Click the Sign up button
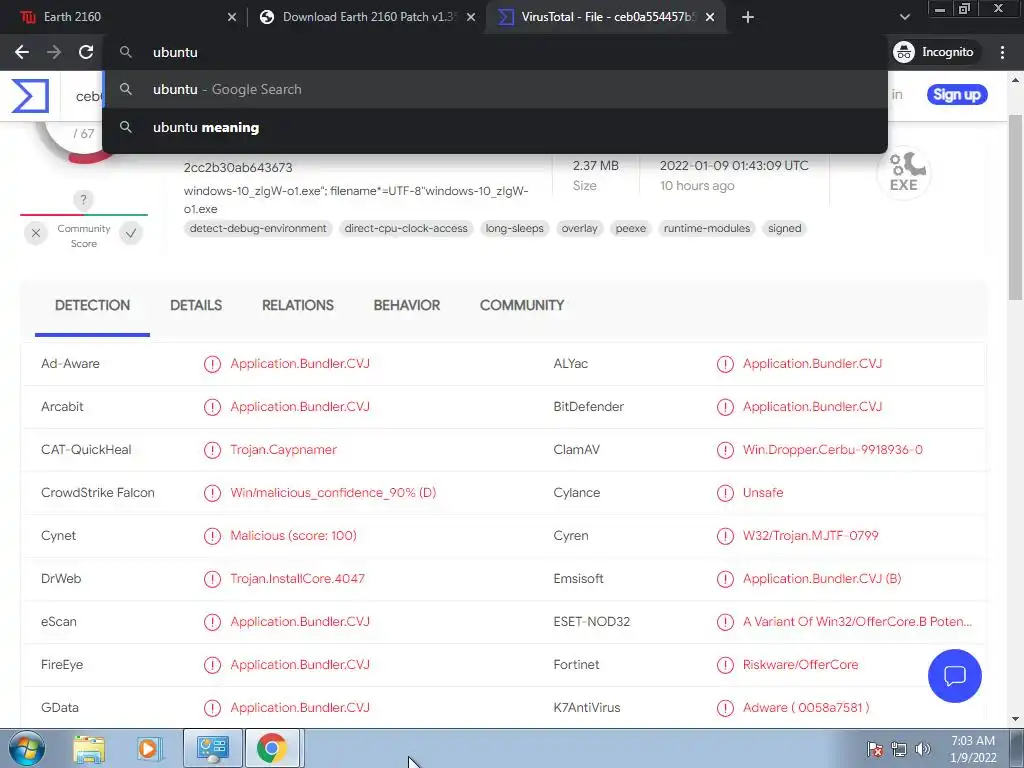The width and height of the screenshot is (1024, 768). (957, 95)
